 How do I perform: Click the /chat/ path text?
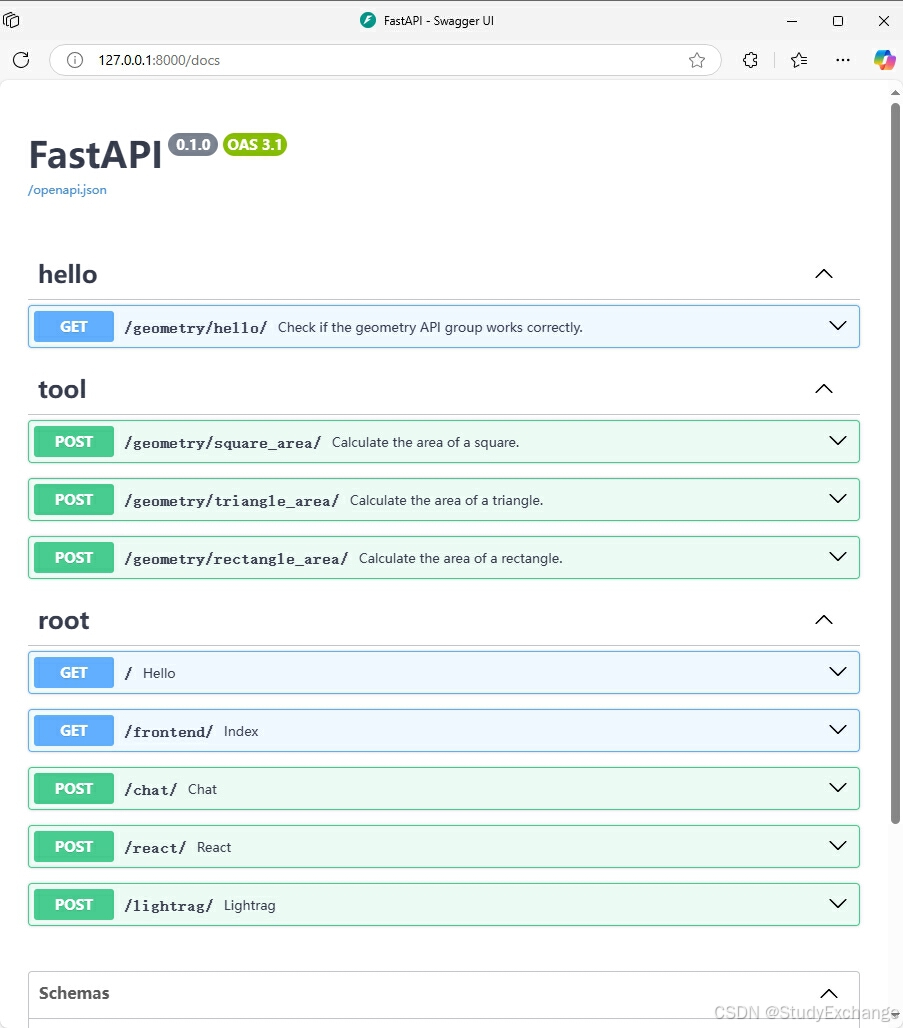pos(151,790)
